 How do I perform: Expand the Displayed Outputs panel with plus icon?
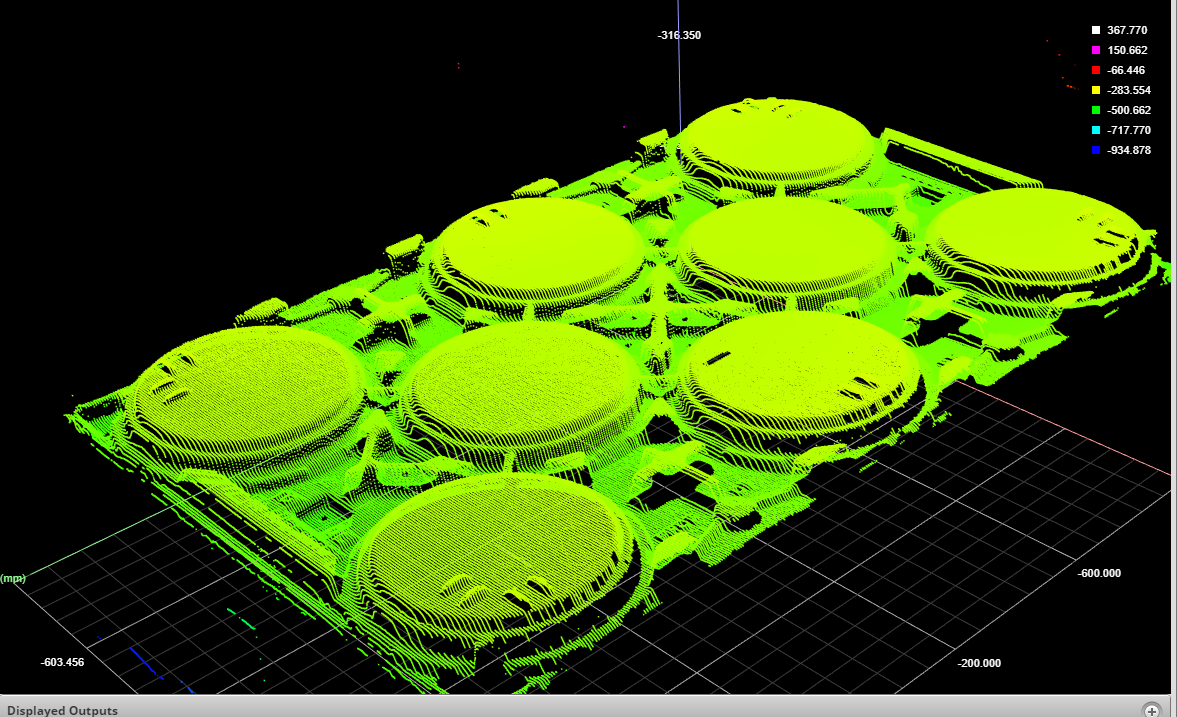(x=1152, y=710)
